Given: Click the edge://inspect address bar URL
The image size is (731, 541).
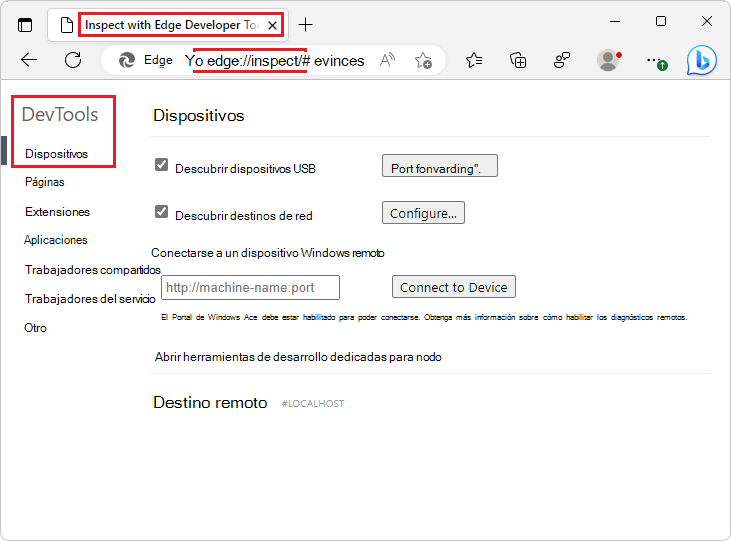Looking at the screenshot, I should (275, 61).
